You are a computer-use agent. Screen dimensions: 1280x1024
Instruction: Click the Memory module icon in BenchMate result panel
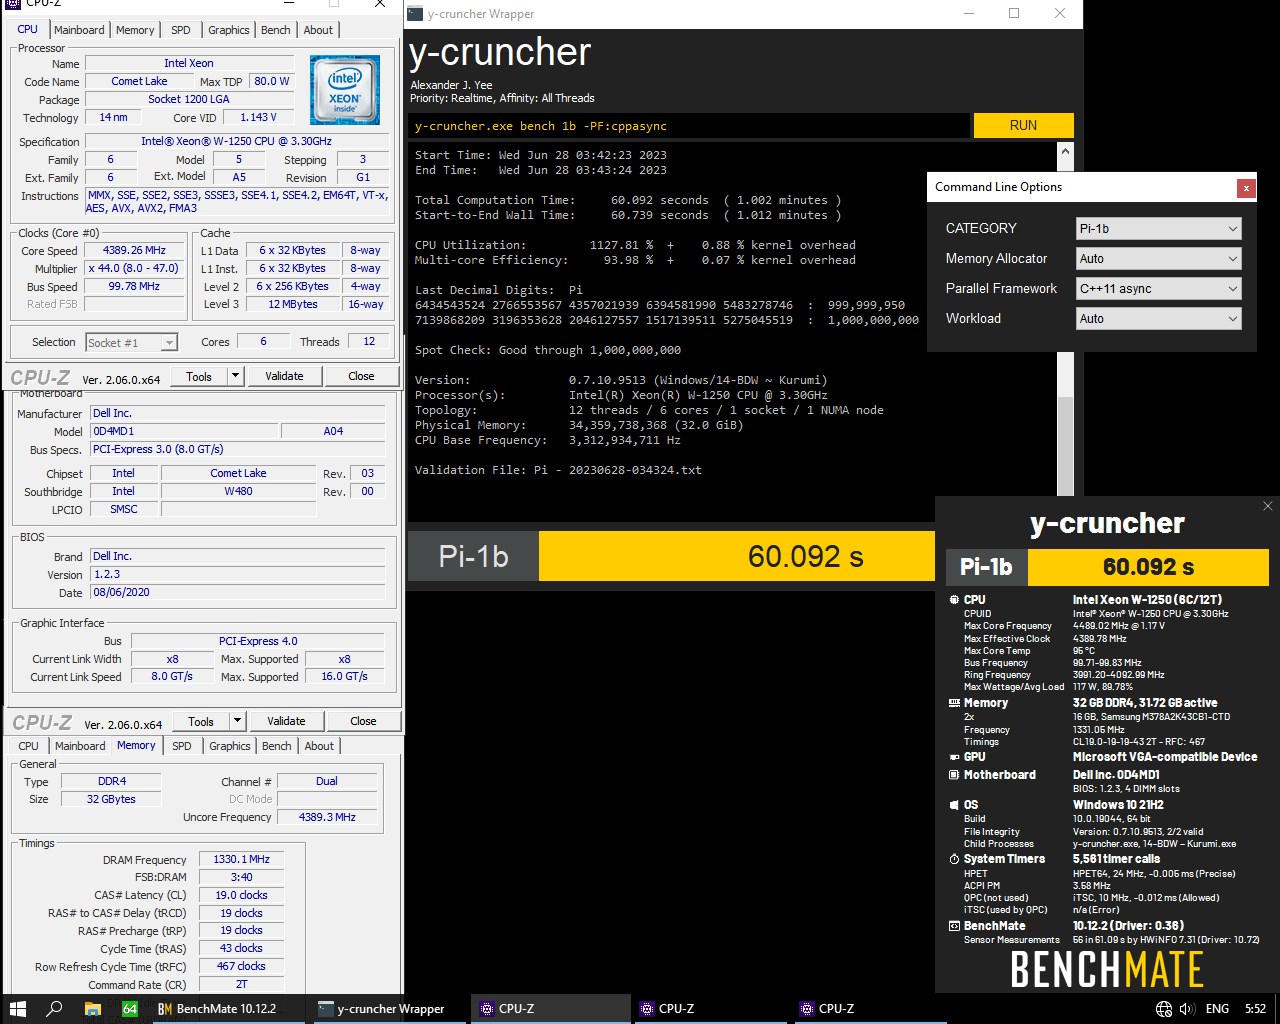coord(954,703)
